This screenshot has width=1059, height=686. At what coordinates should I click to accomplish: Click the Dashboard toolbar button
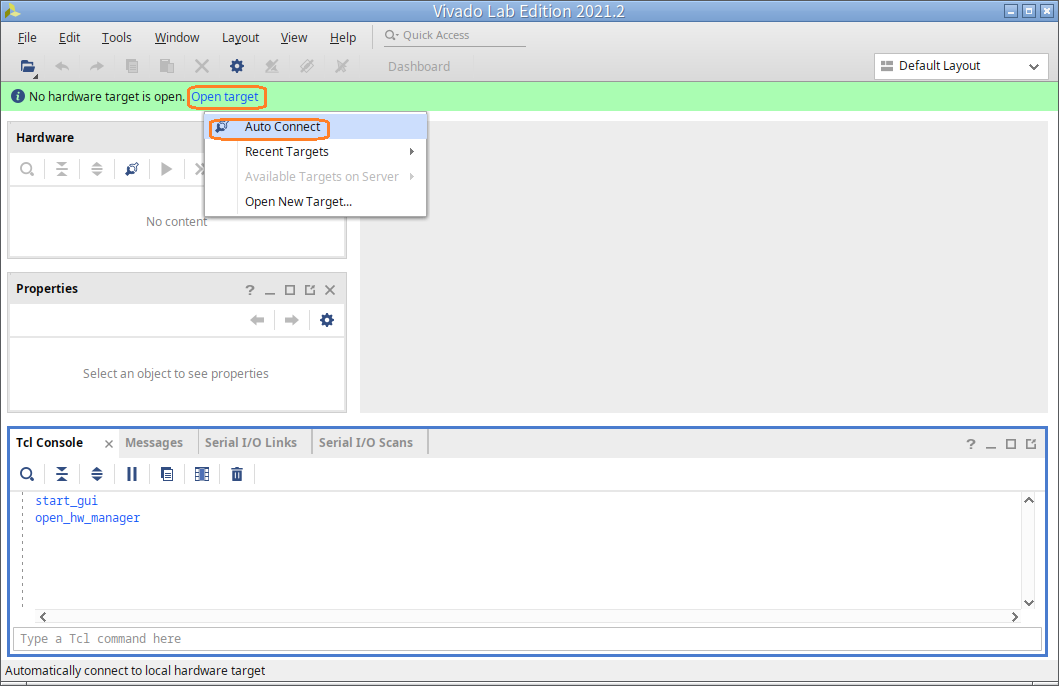tap(419, 66)
